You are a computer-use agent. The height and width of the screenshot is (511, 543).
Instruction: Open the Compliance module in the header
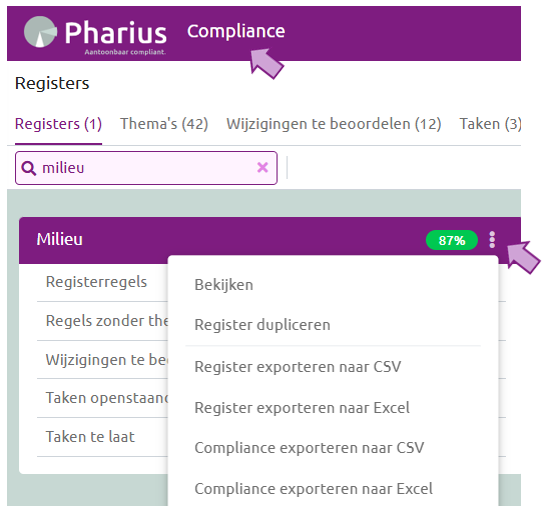pyautogui.click(x=236, y=31)
